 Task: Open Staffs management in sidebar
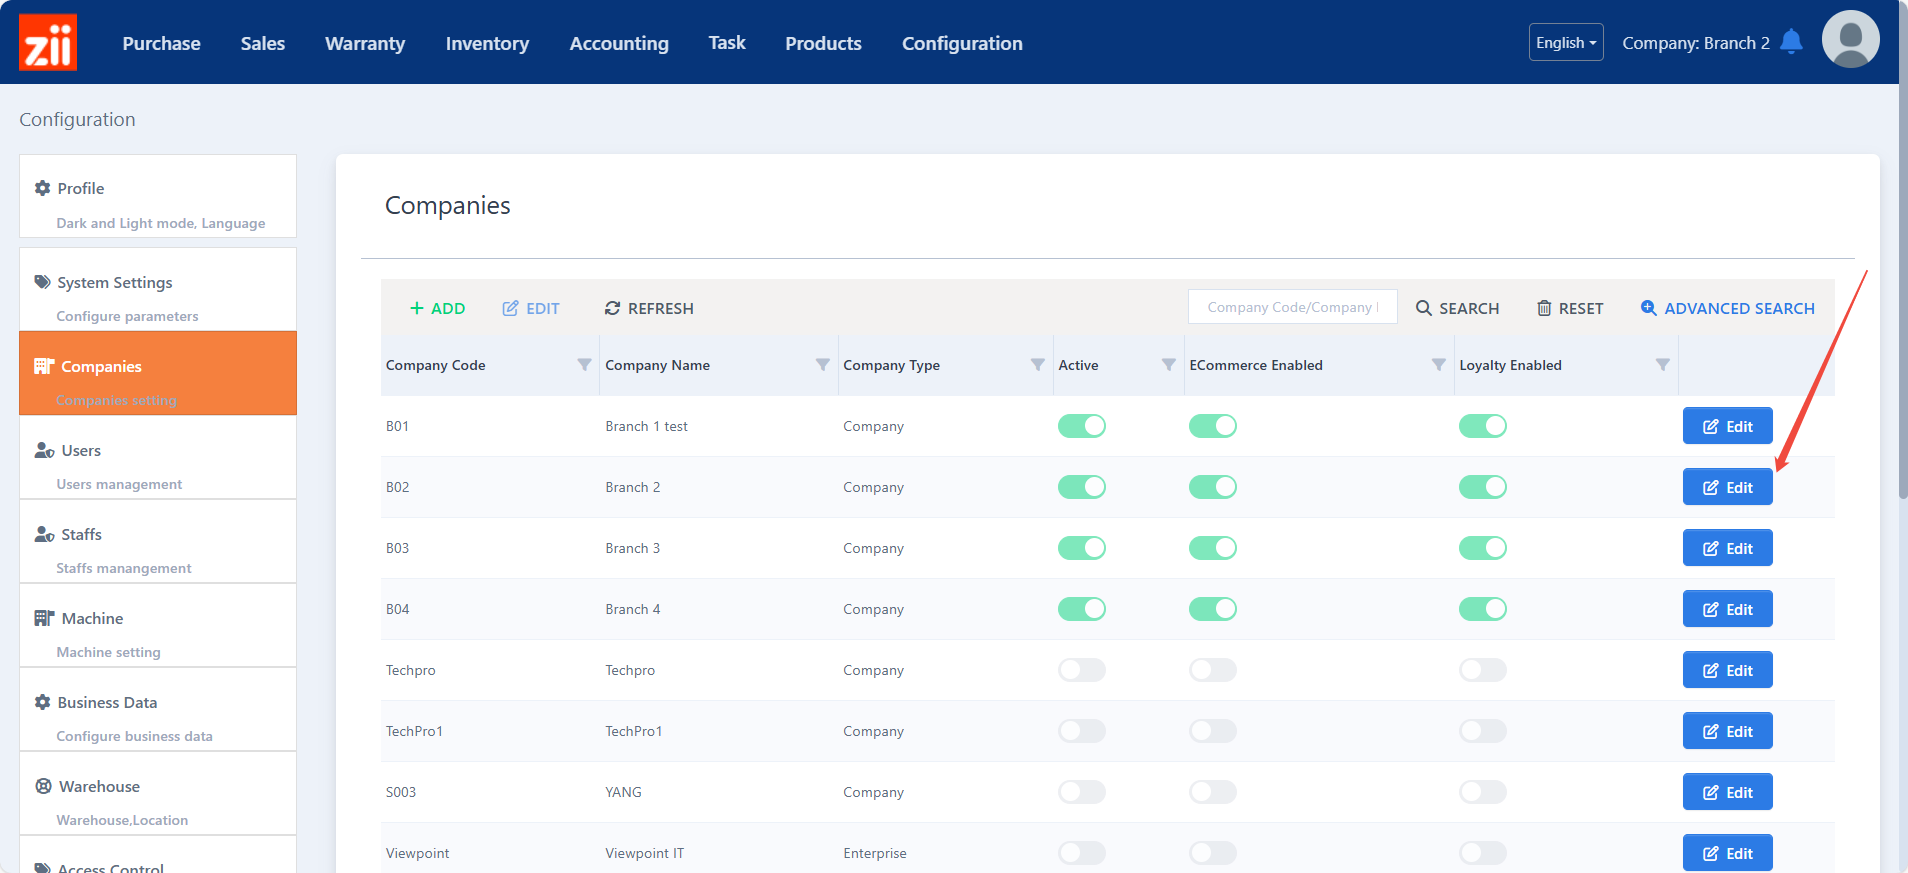point(158,541)
